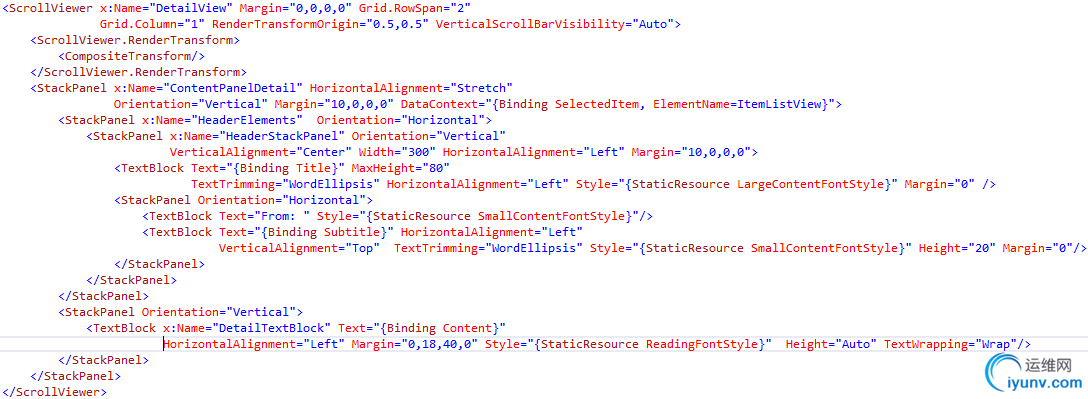The width and height of the screenshot is (1088, 399).
Task: Click the VerticalAlignment="Top" attribute
Action: coord(299,248)
